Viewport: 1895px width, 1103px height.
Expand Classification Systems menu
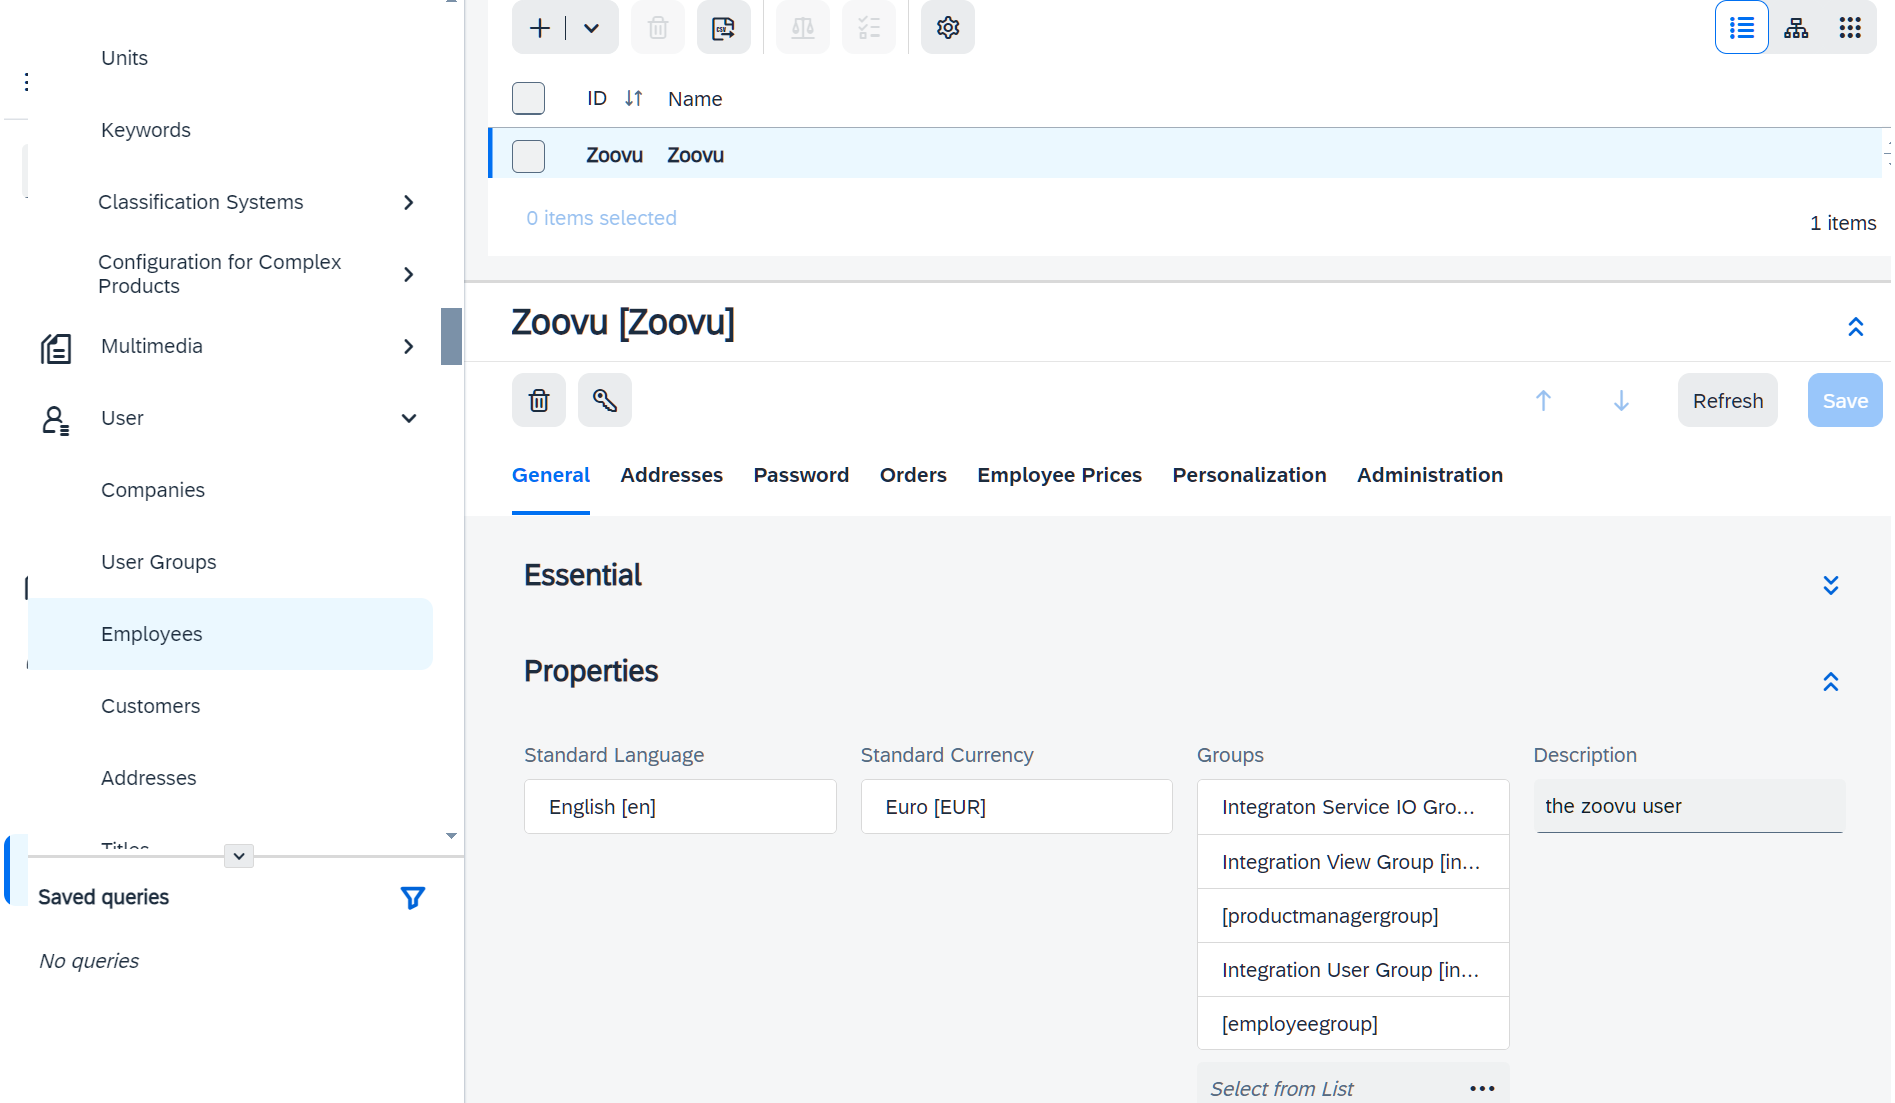(x=408, y=203)
